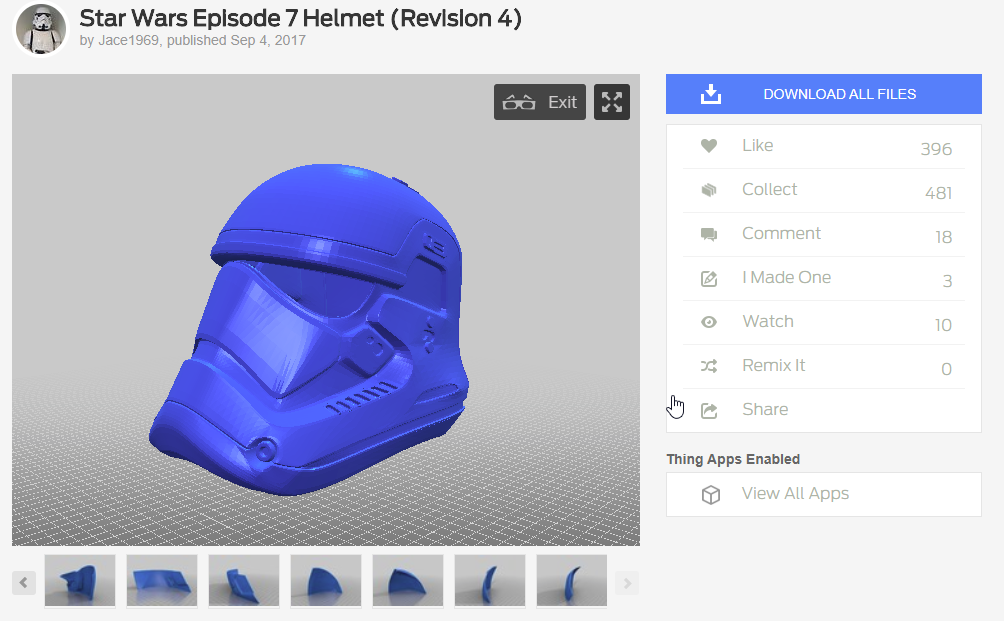Click the Star Wars Episode 7 Helmet title
Viewport: 1004px width, 621px height.
coord(300,18)
